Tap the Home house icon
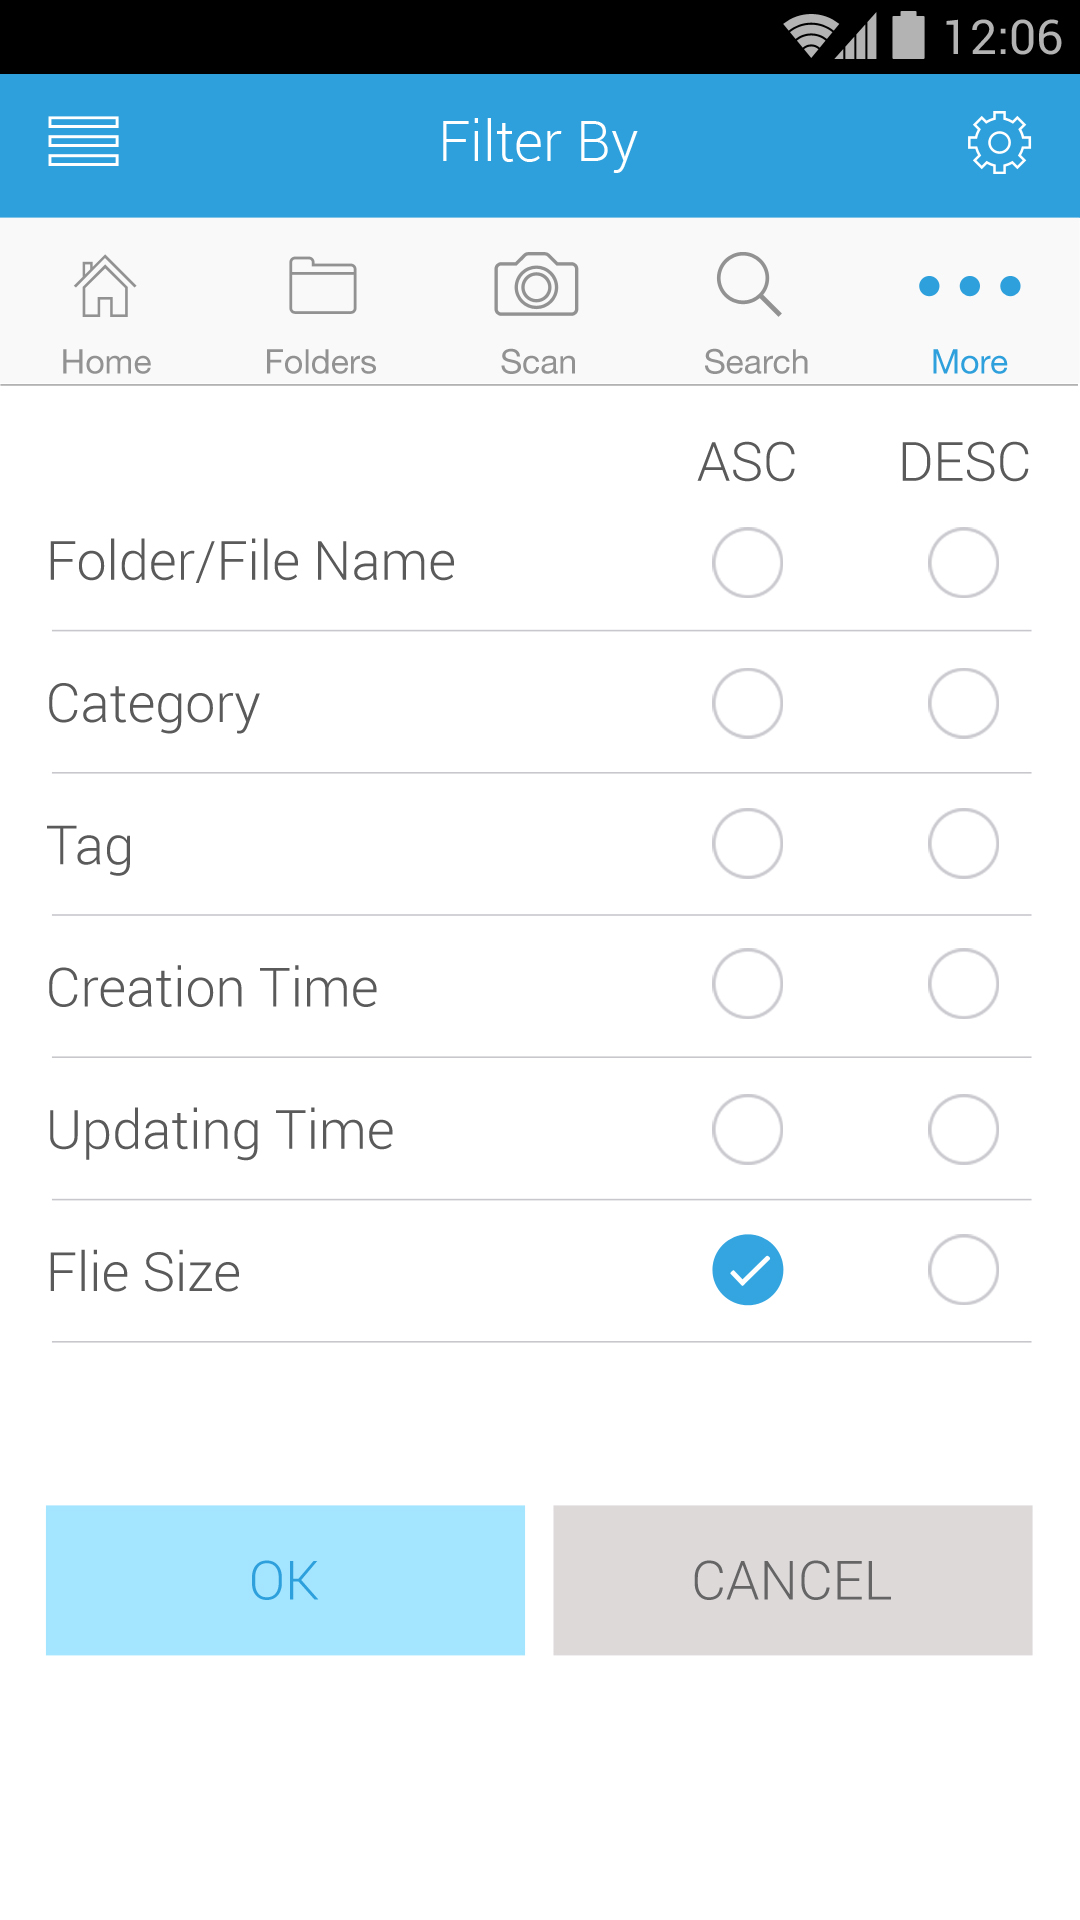The width and height of the screenshot is (1080, 1920). [105, 286]
